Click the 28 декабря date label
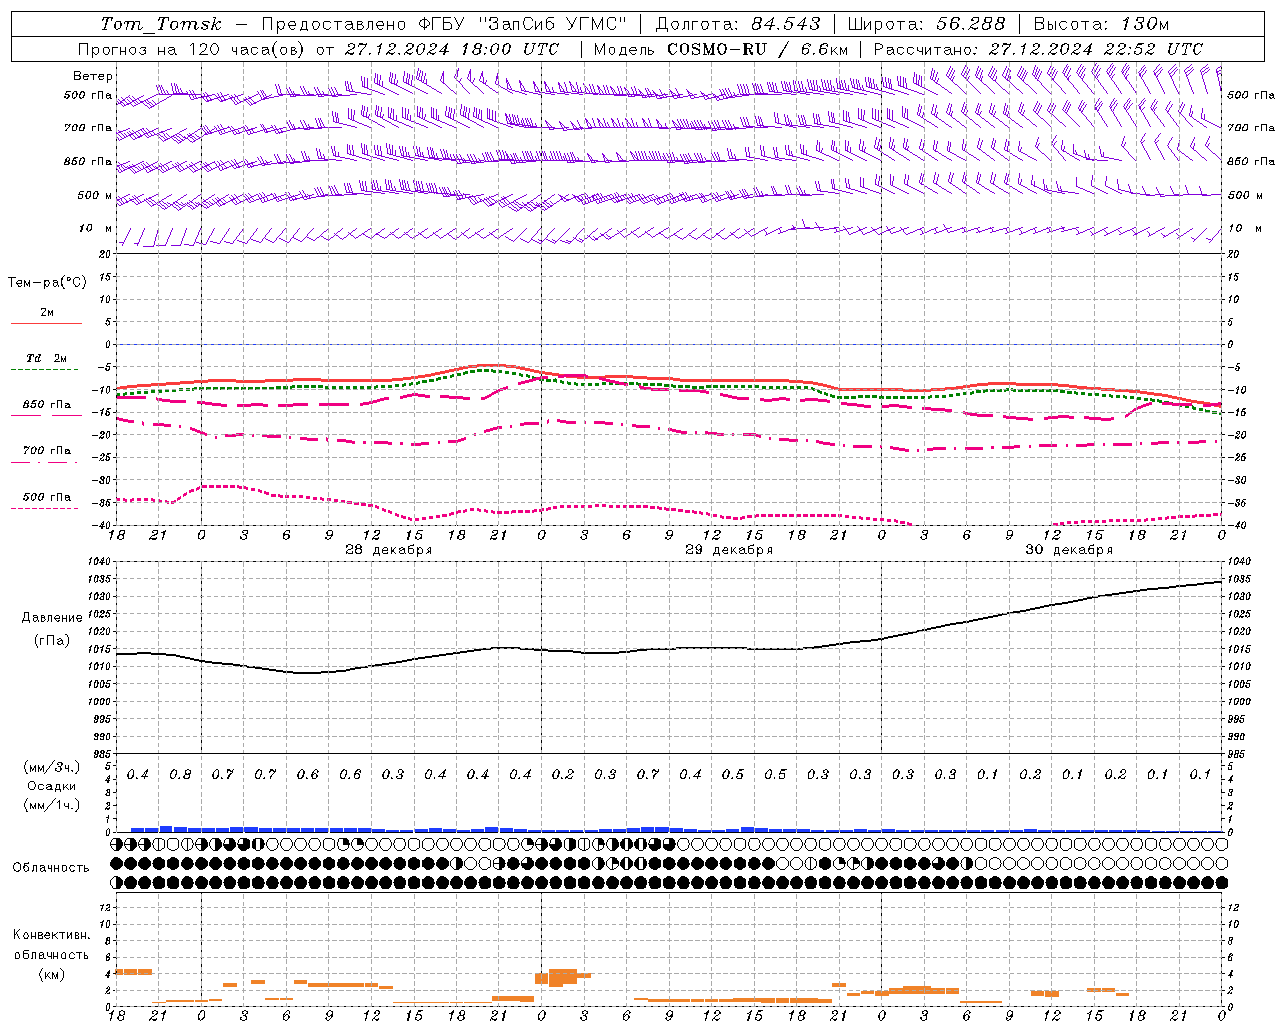 pos(388,550)
